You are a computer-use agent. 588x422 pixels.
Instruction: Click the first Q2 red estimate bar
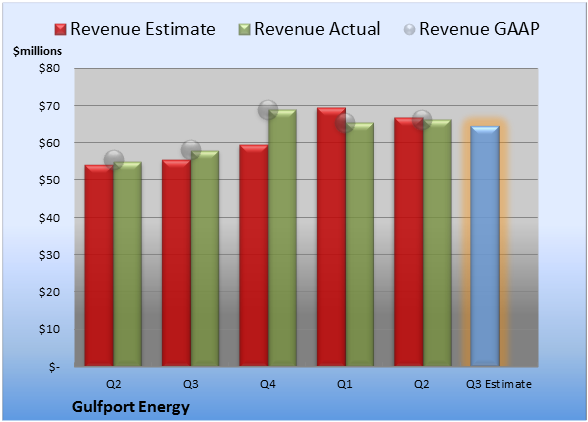[x=99, y=266]
